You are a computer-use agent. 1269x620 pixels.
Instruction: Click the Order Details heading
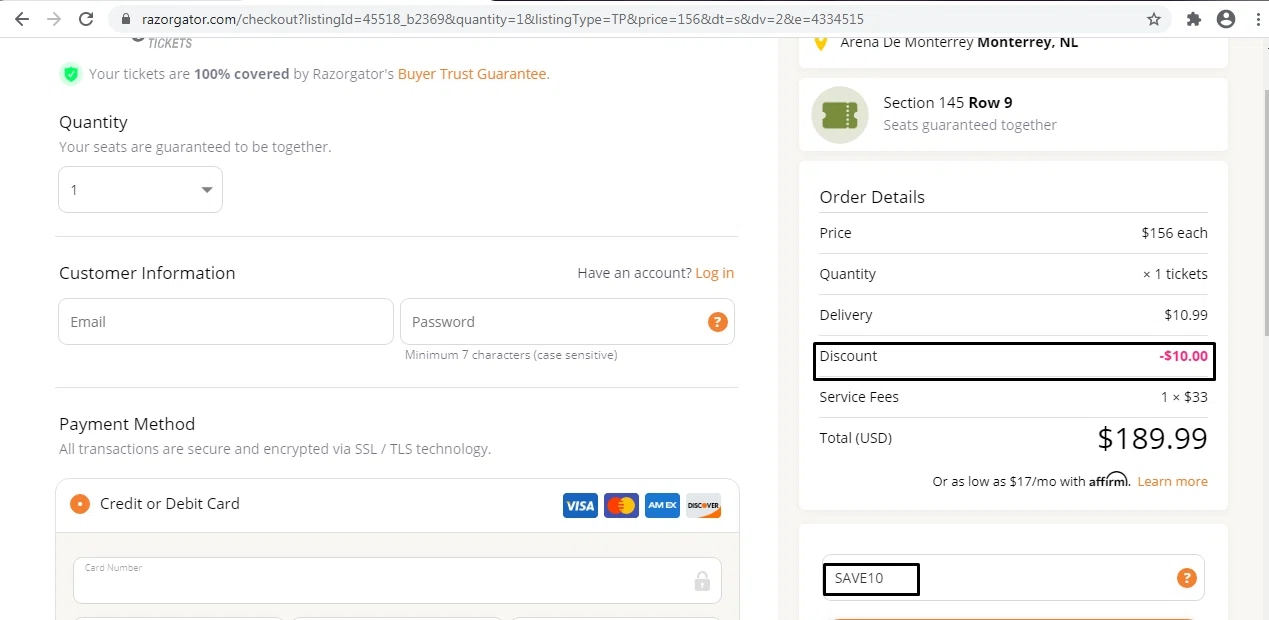pos(872,197)
